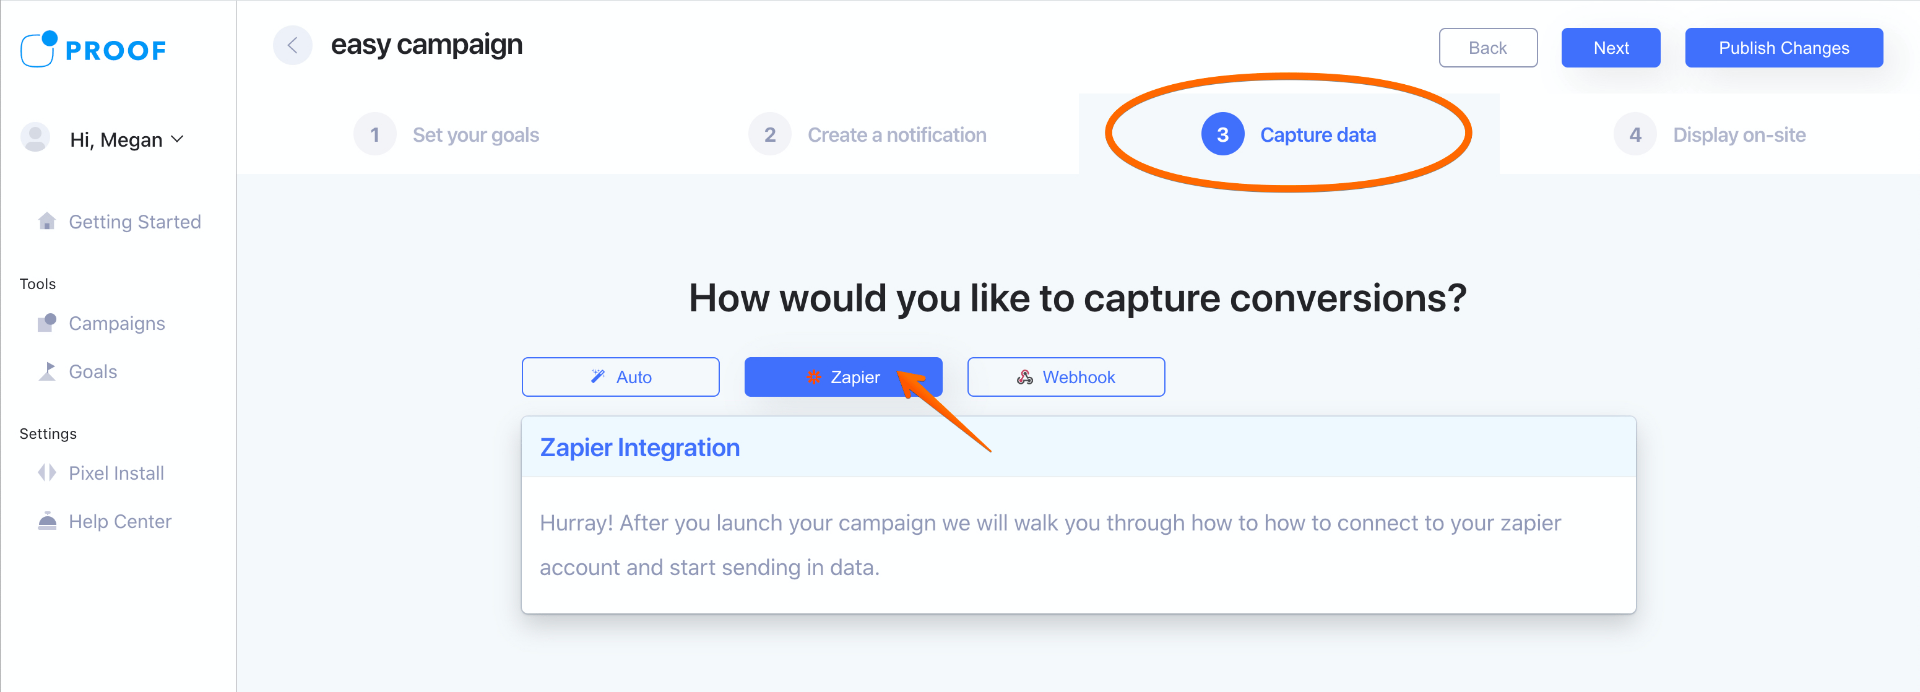Click the Pixel Install code icon
The height and width of the screenshot is (692, 1920).
(46, 473)
